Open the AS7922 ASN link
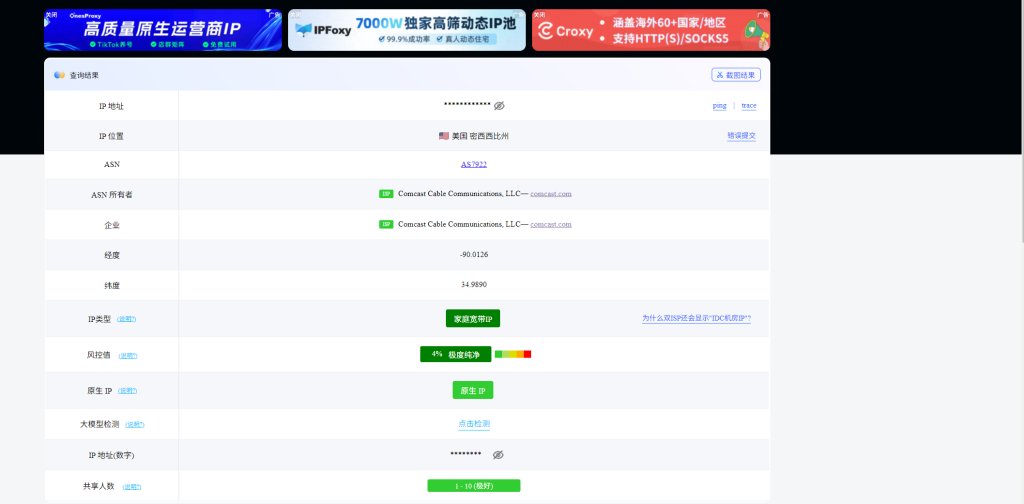This screenshot has width=1024, height=504. coord(474,164)
